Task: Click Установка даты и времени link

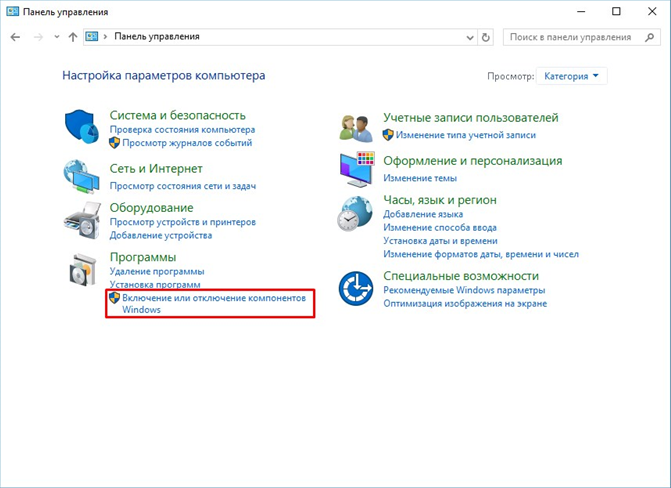Action: coord(440,241)
